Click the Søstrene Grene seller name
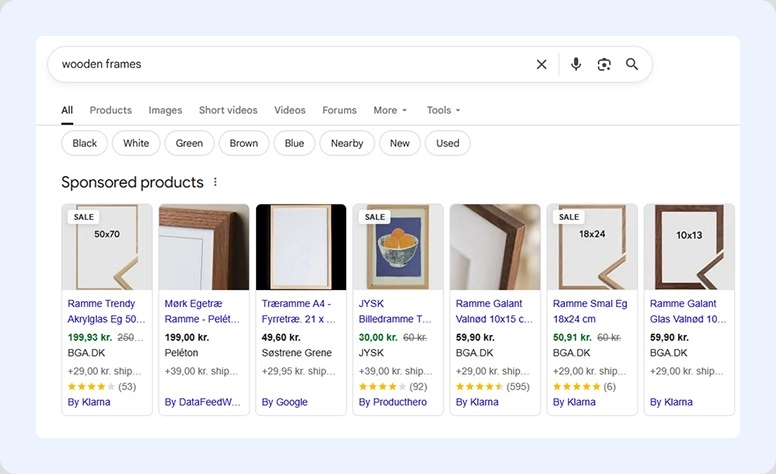Image resolution: width=776 pixels, height=474 pixels. pyautogui.click(x=296, y=353)
